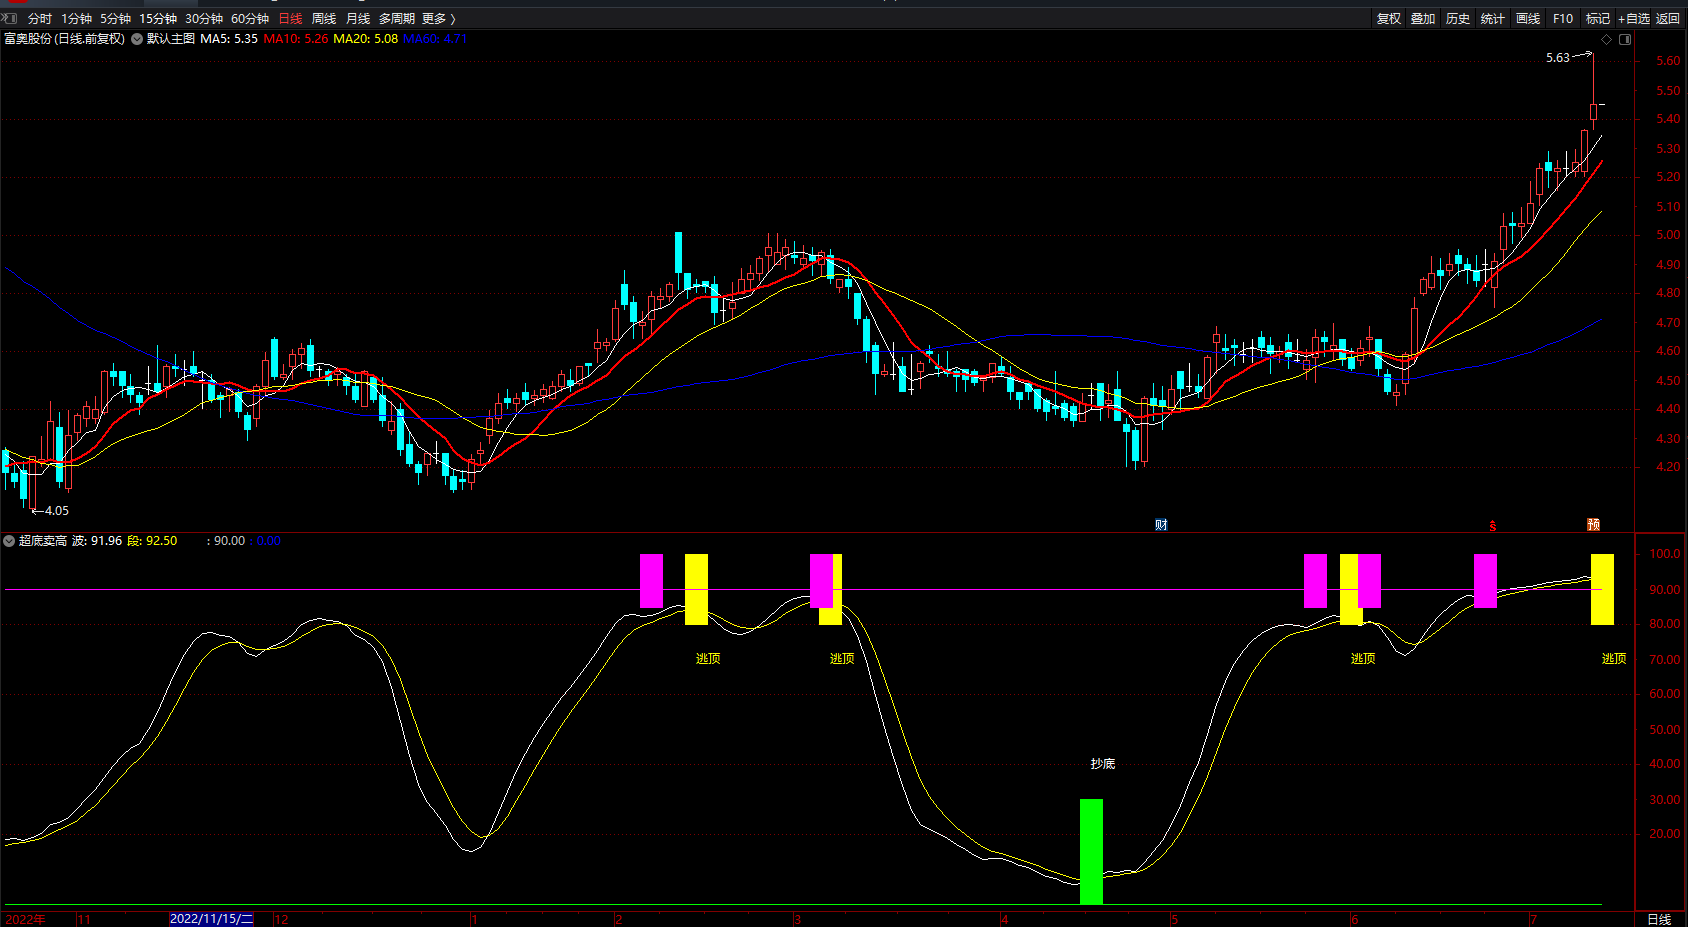This screenshot has height=927, width=1688.
Task: Click the 返回 back button
Action: 1668,19
